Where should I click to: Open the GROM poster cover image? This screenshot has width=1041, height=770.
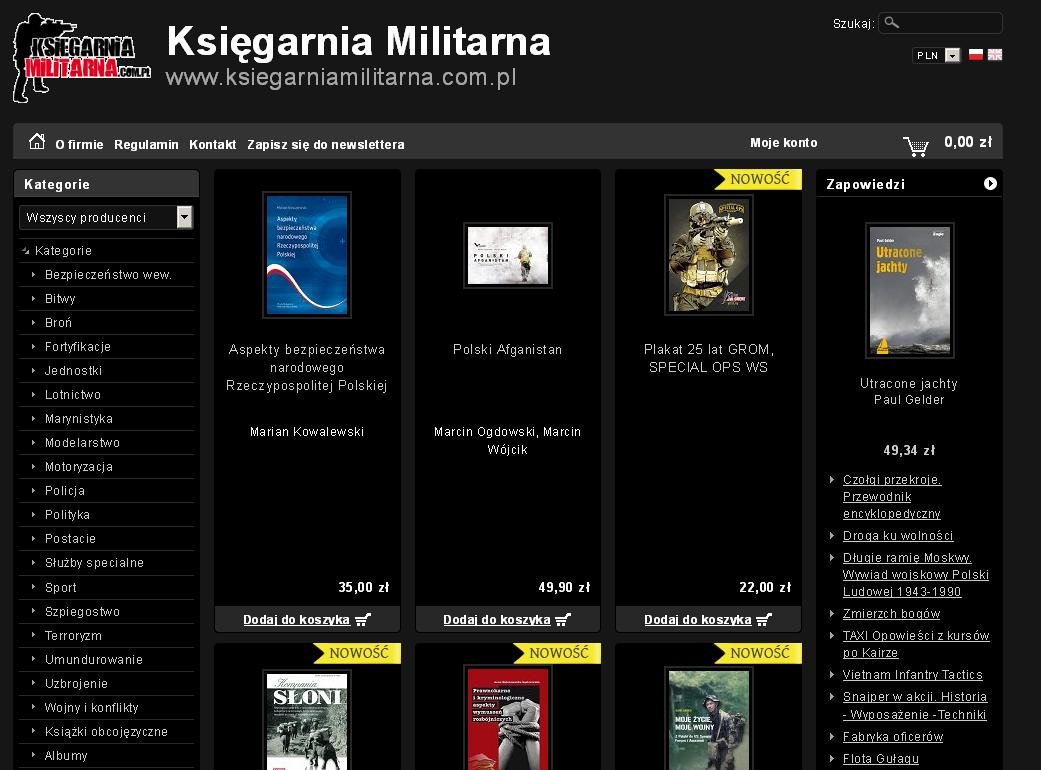point(708,255)
